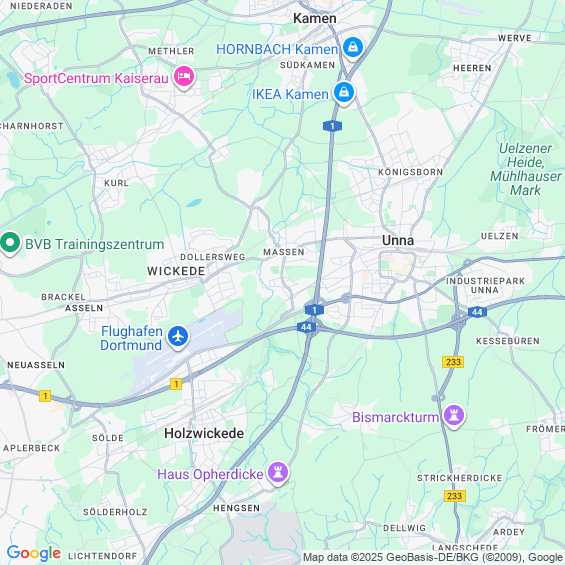Select the KÖNIGSBORN district label
565x565 pixels.
click(410, 172)
